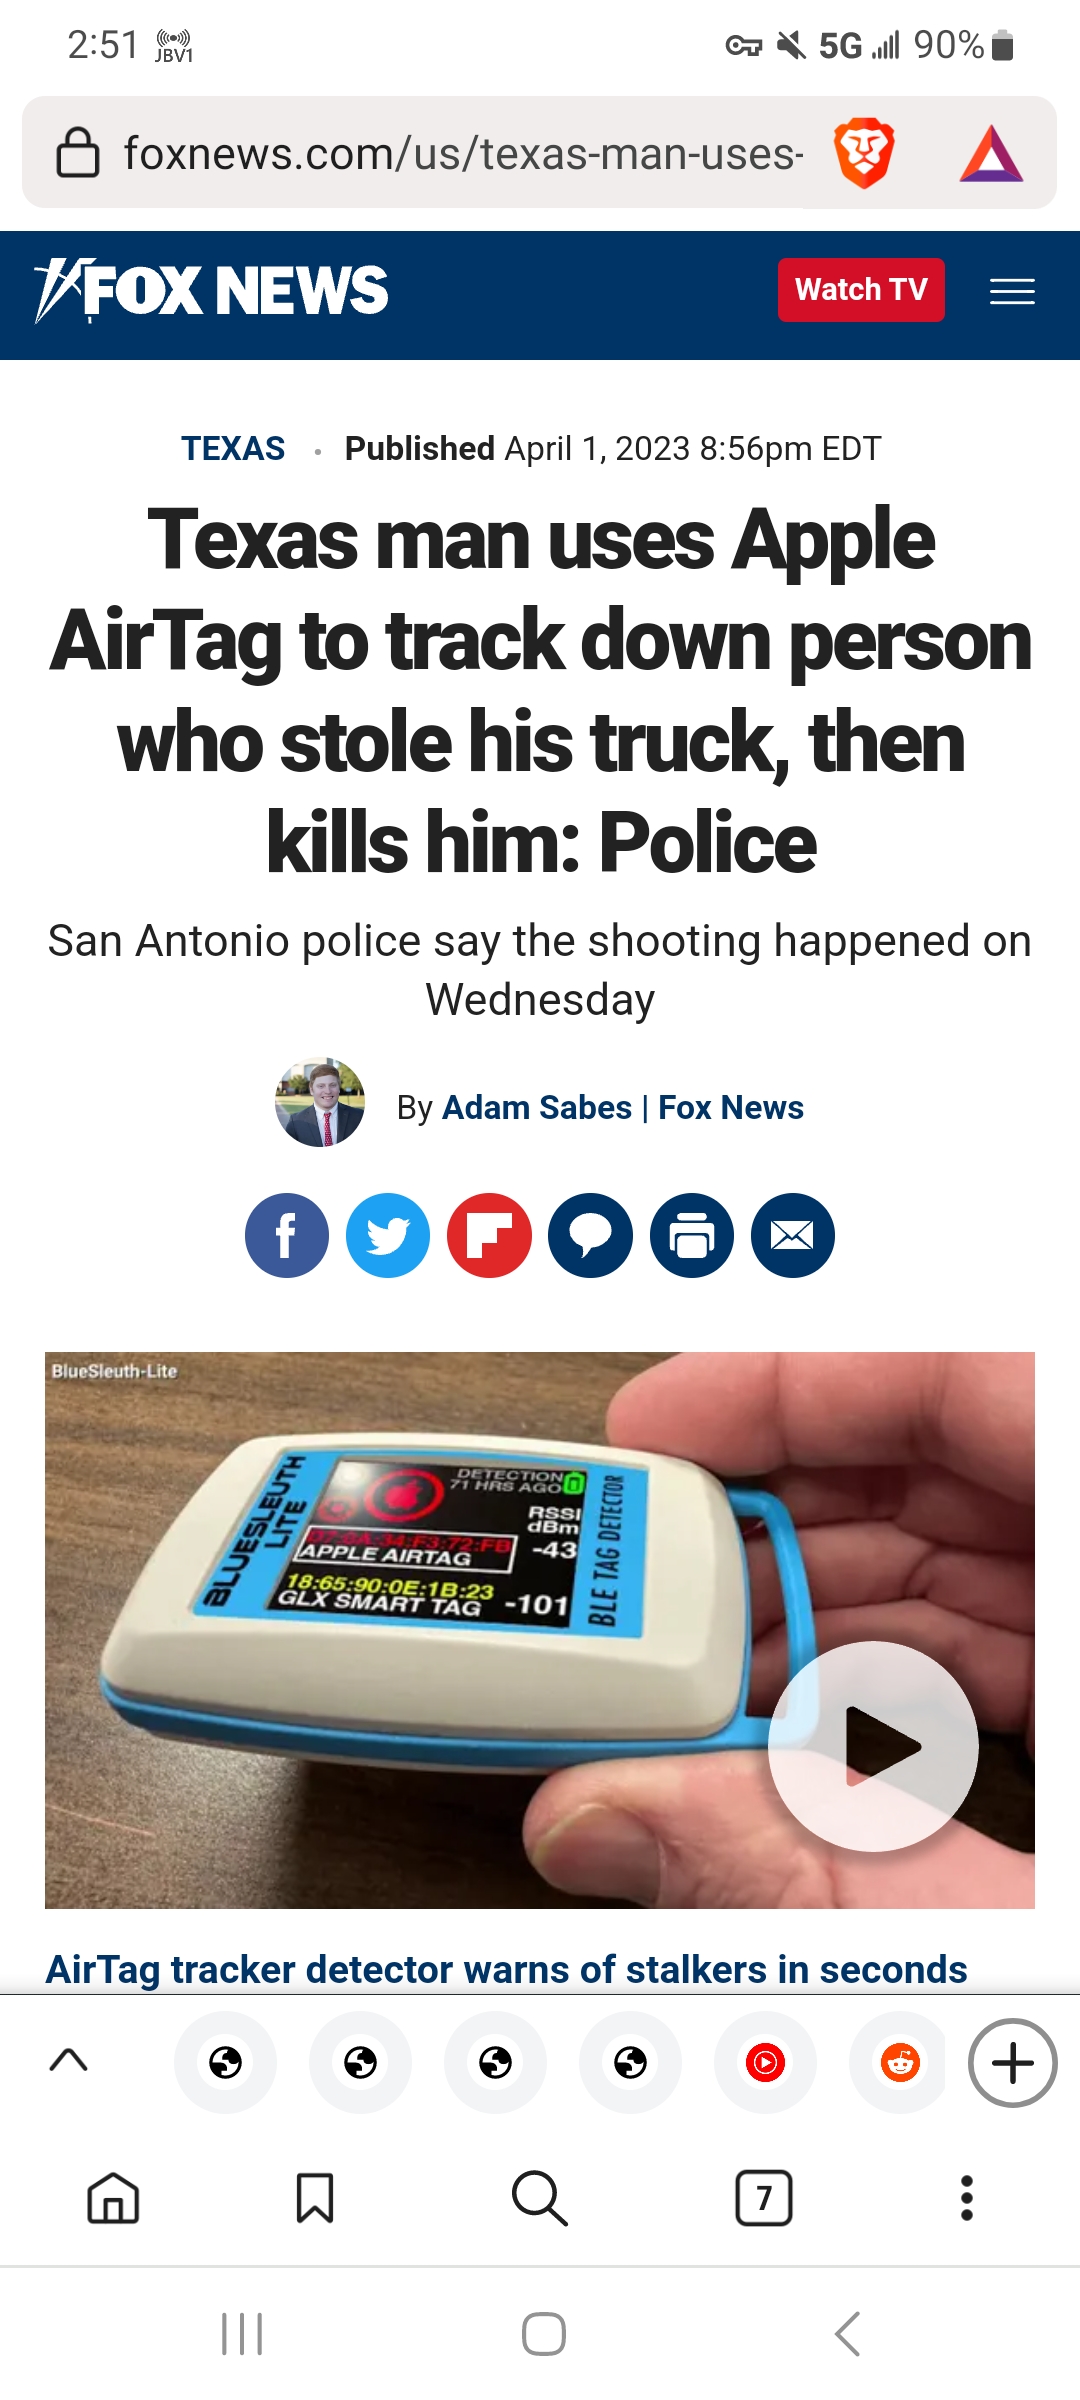Open the tab switcher showing 7
Image resolution: width=1080 pixels, height=2400 pixels.
click(764, 2198)
